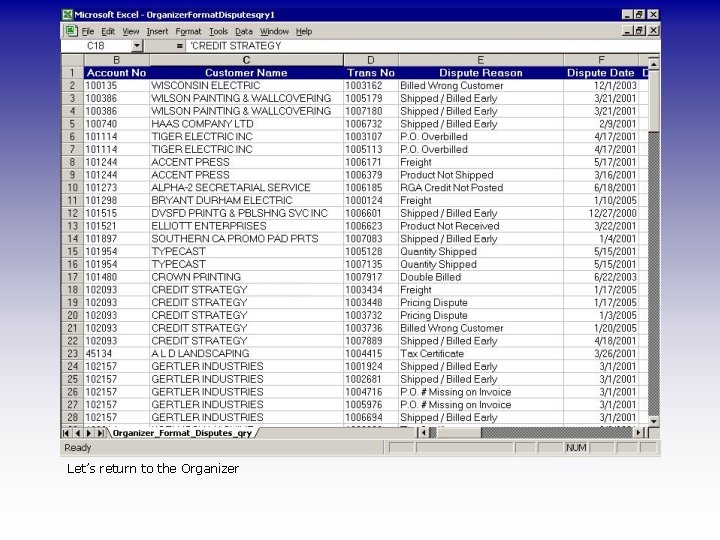Open the Window menu
The height and width of the screenshot is (540, 720).
[274, 32]
